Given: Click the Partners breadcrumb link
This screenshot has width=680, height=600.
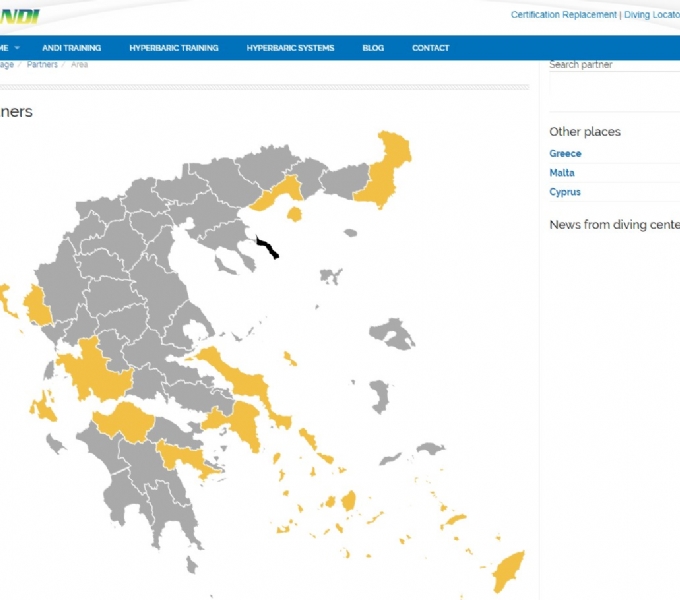Looking at the screenshot, I should (x=42, y=65).
